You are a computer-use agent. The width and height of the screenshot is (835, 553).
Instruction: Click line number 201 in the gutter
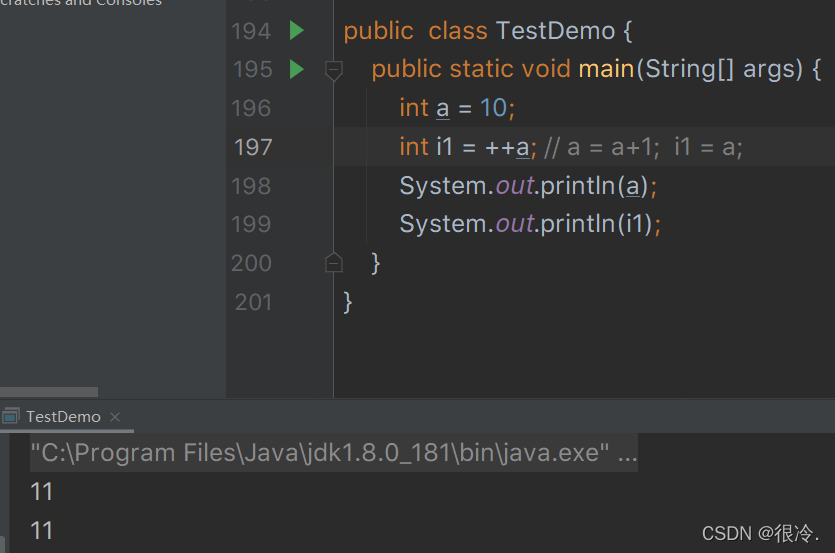(253, 302)
